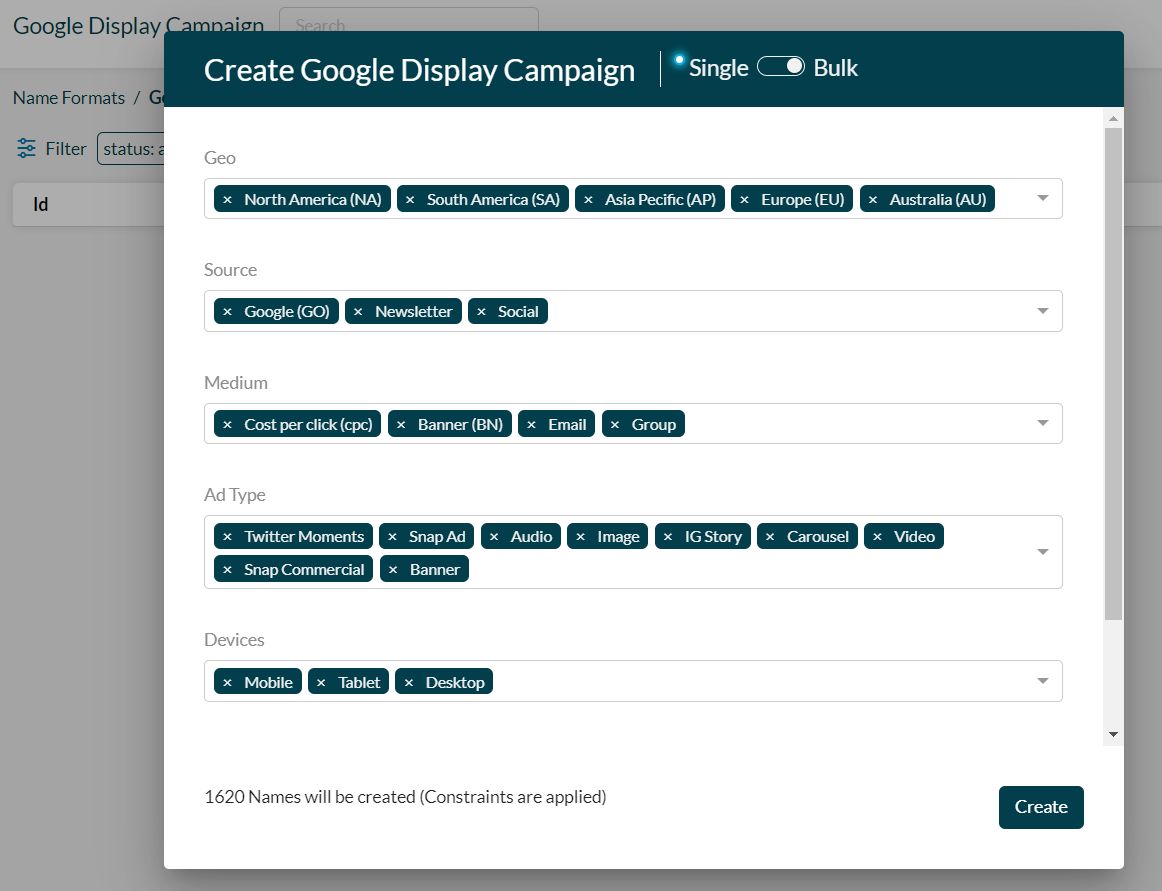Remove the Carousel ad type chip

[x=769, y=536]
